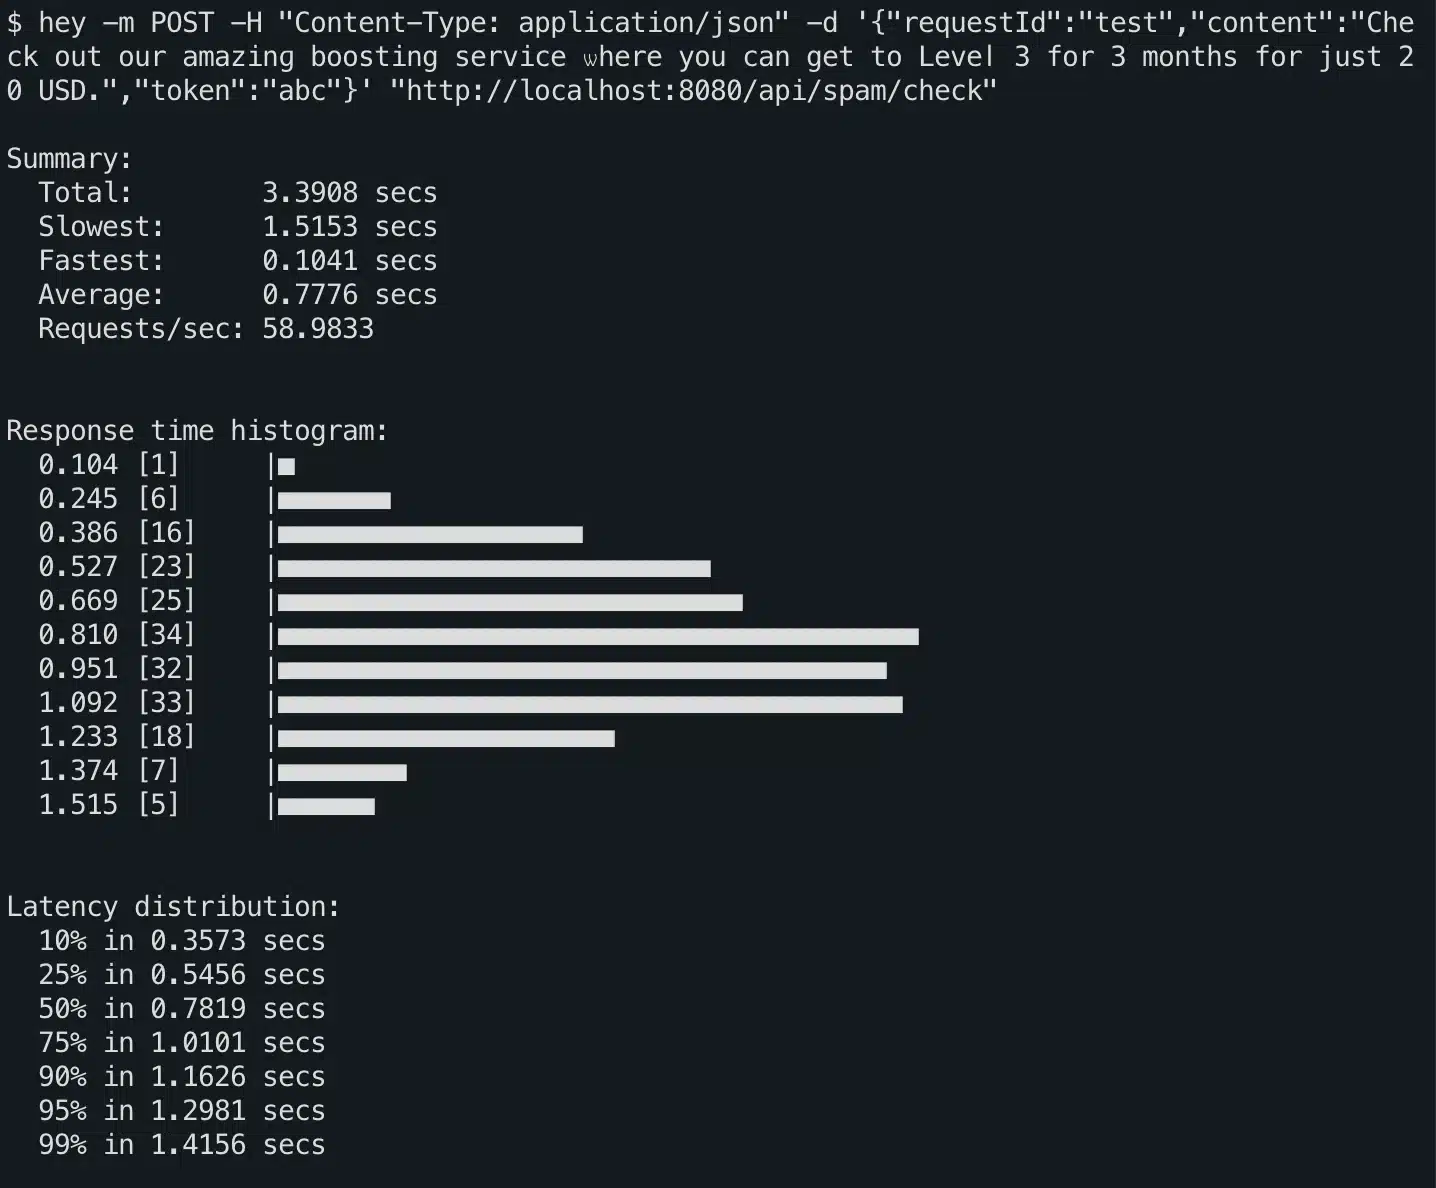Click the 'Response time histogram:' heading

coord(197,431)
